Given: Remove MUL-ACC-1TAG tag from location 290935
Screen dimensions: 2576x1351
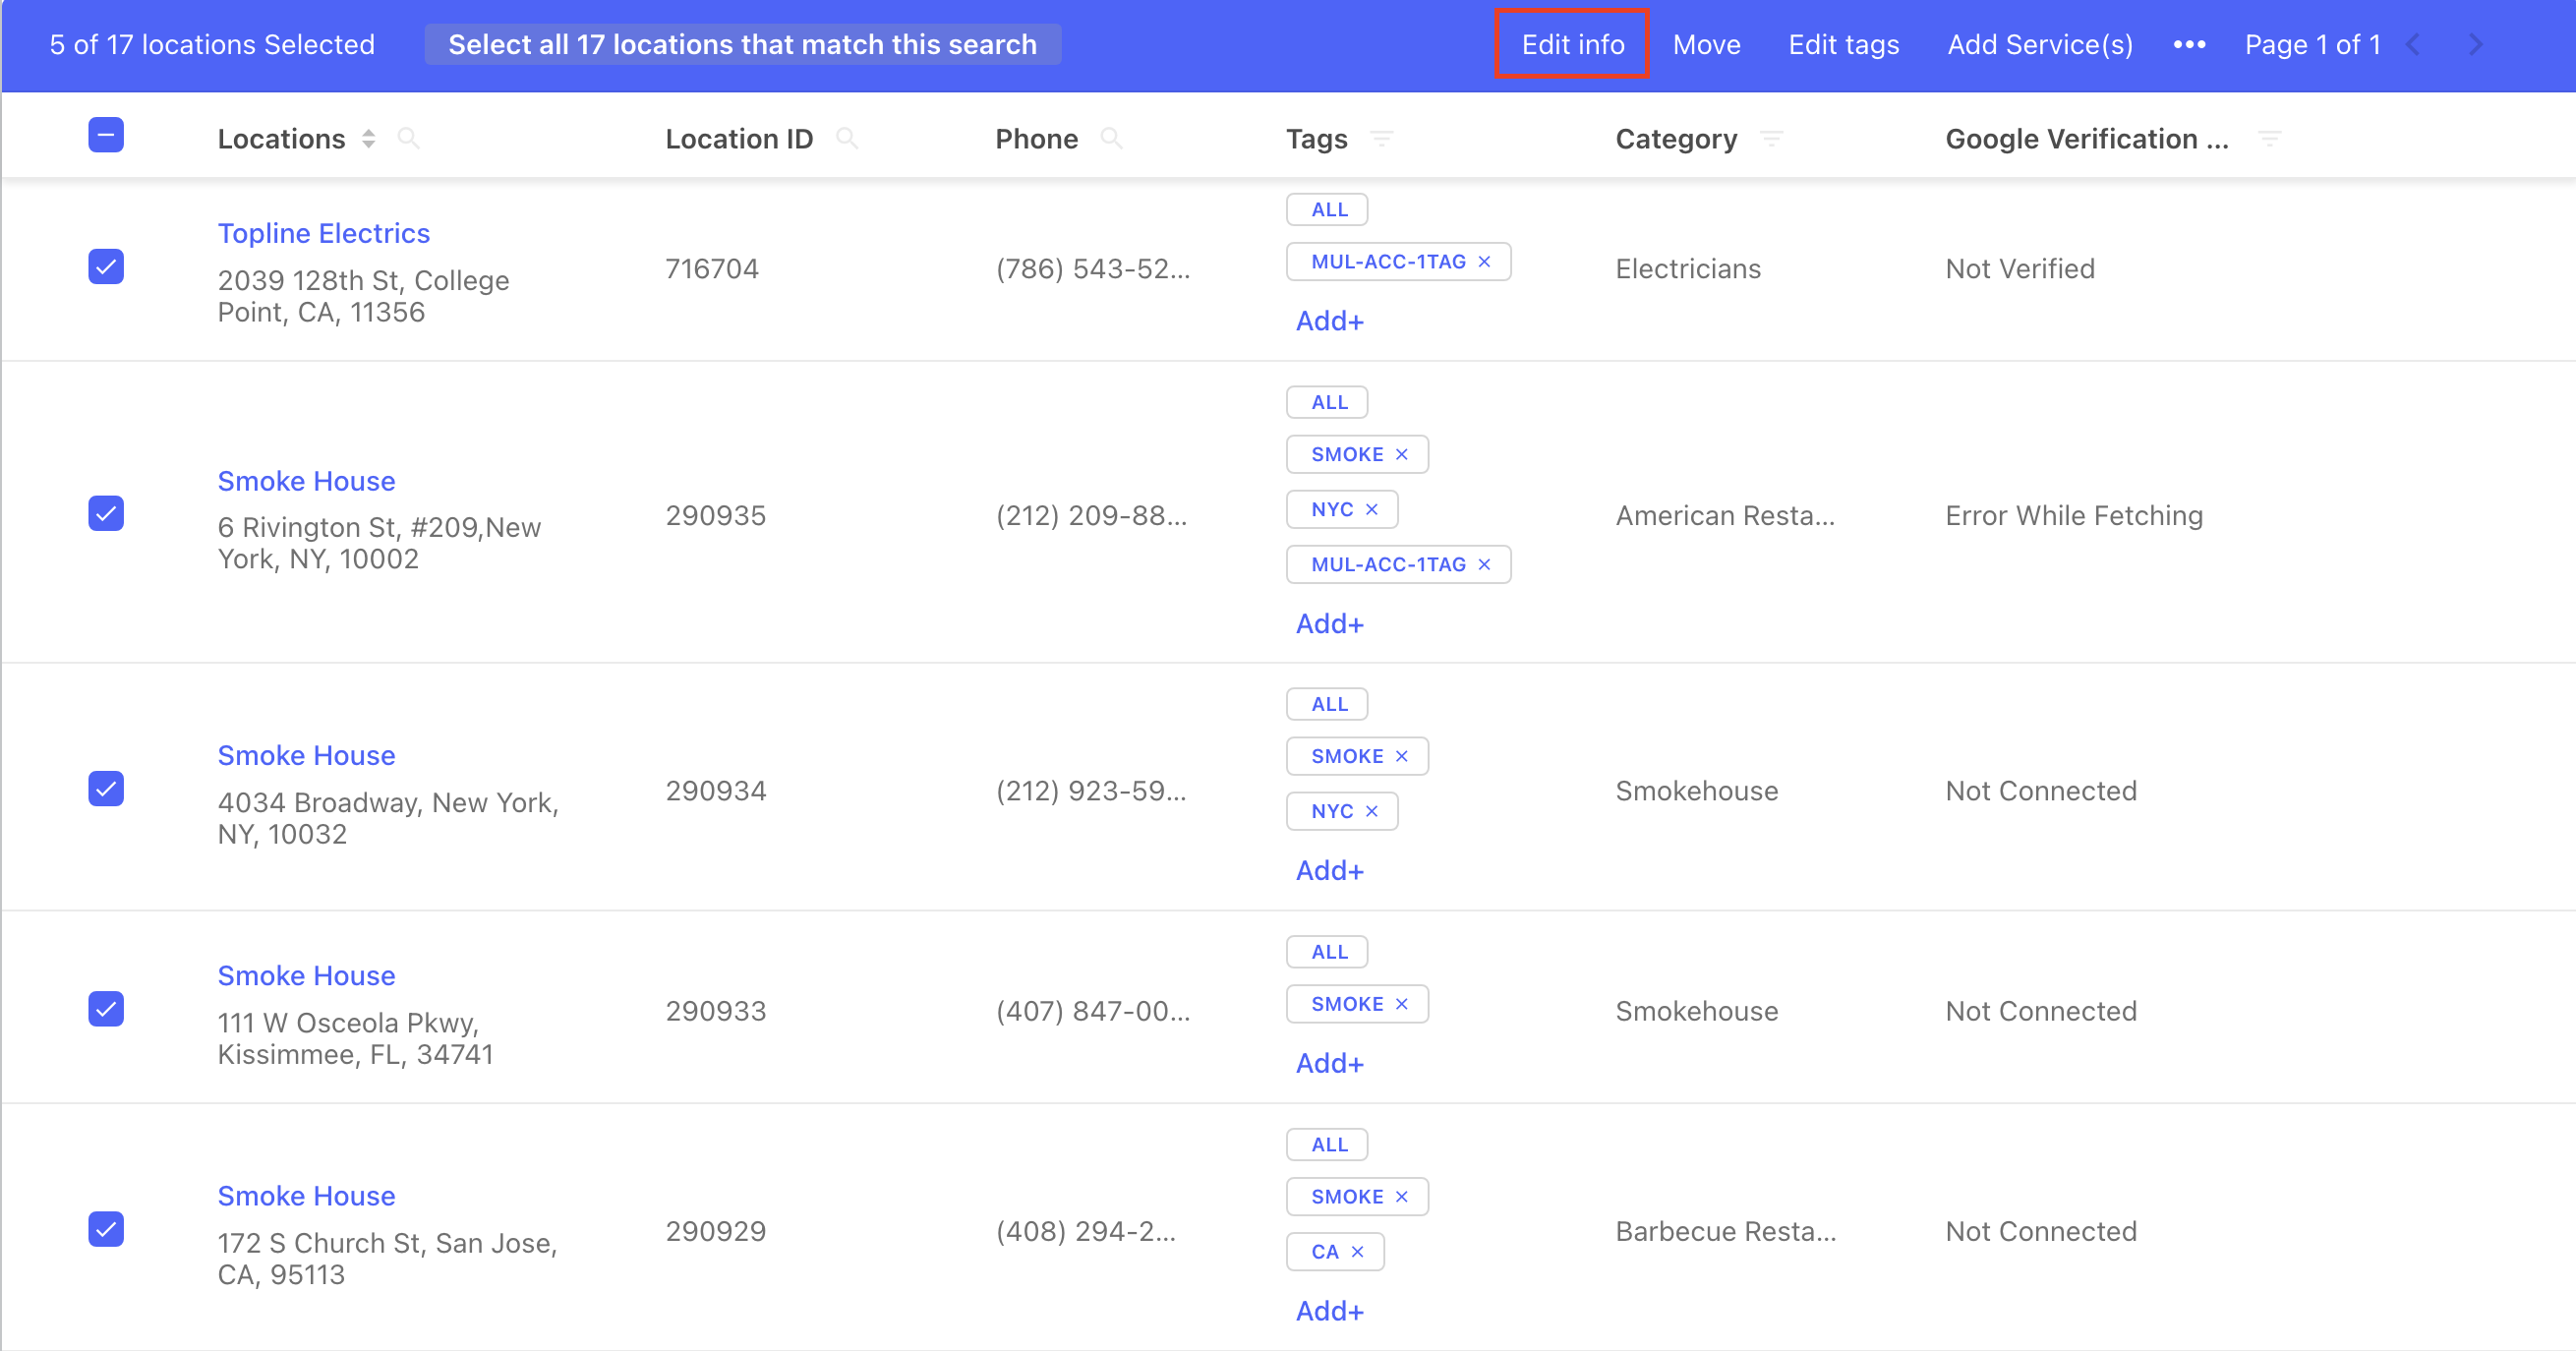Looking at the screenshot, I should click(1484, 564).
